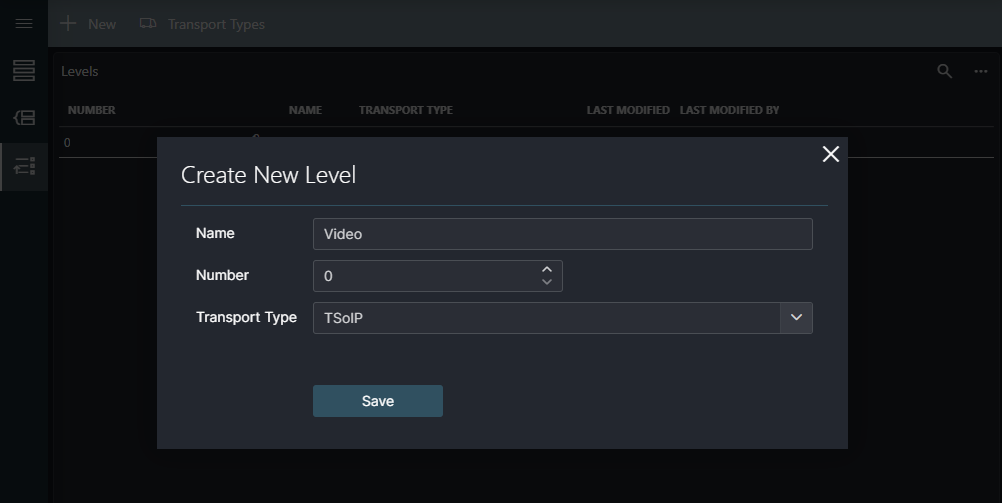Screen dimensions: 1002x503
Task: Select the highlighted Levels sidebar icon
Action: click(x=24, y=166)
